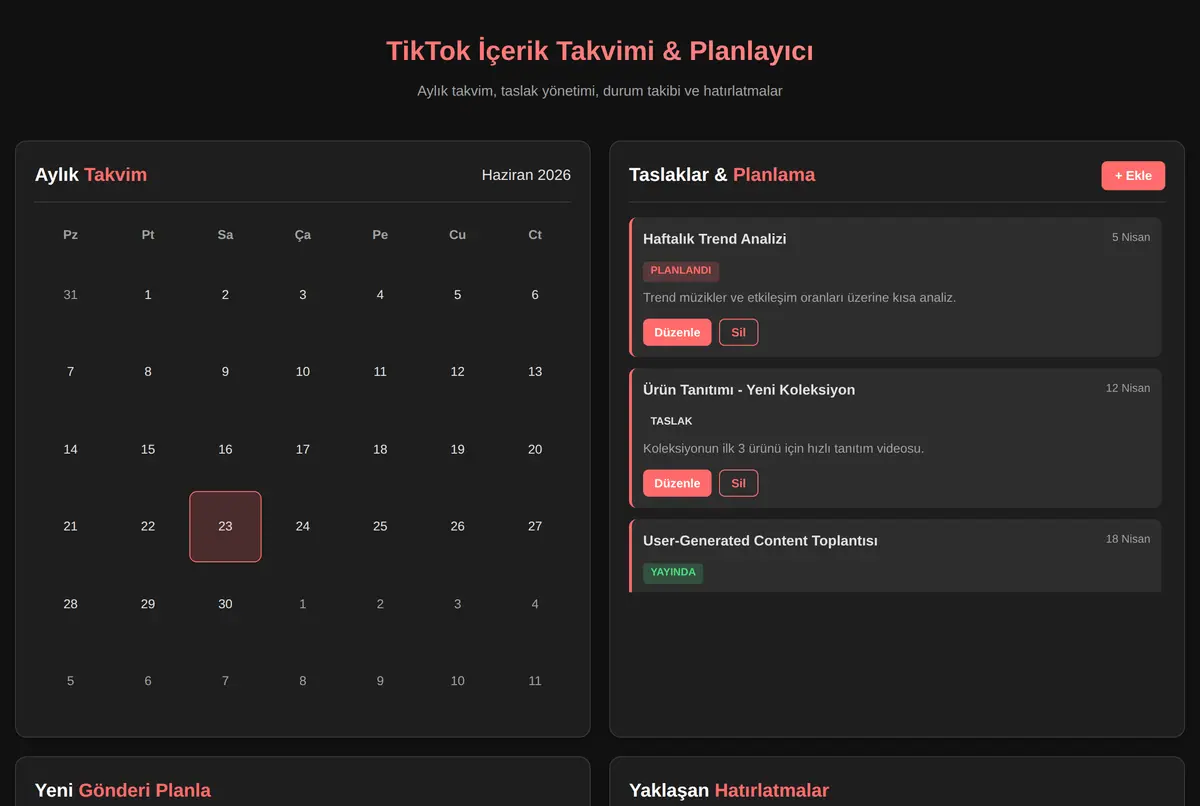This screenshot has width=1200, height=806.
Task: Click day 19 in the calendar
Action: click(457, 449)
